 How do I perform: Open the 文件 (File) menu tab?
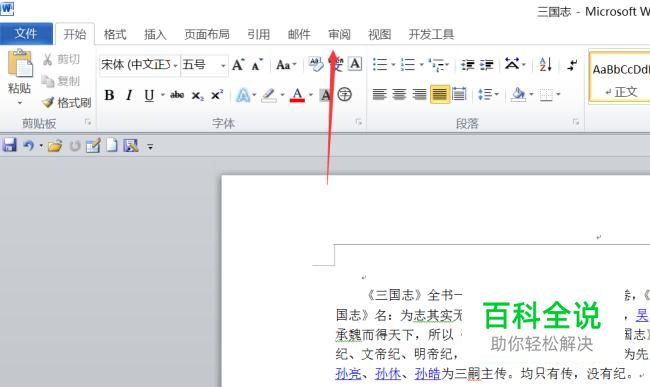tap(26, 34)
